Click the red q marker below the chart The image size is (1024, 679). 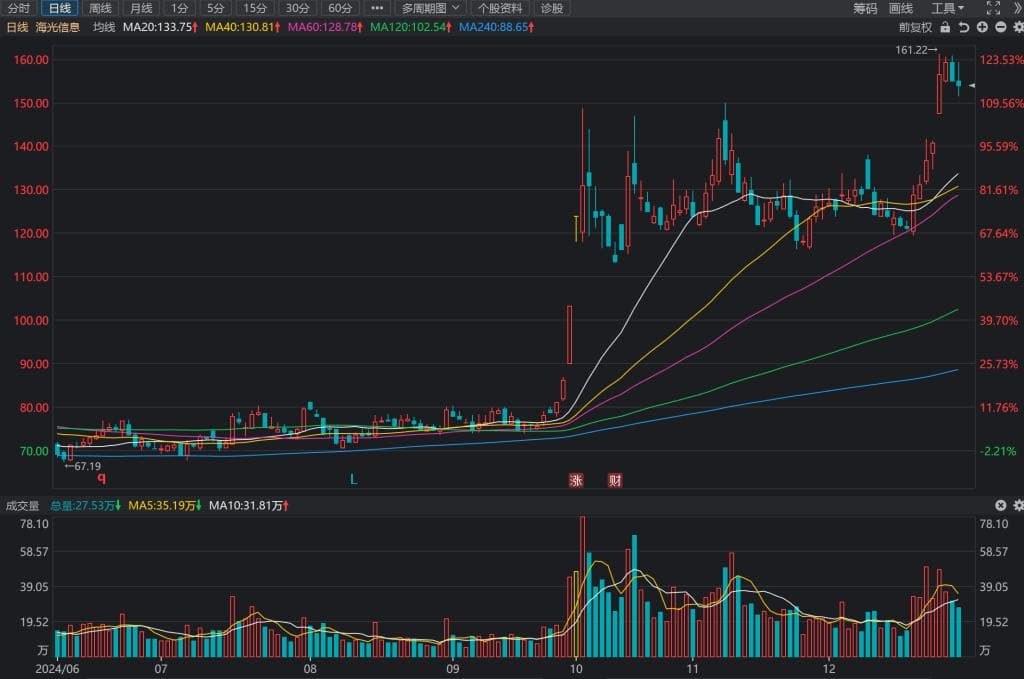click(x=101, y=478)
